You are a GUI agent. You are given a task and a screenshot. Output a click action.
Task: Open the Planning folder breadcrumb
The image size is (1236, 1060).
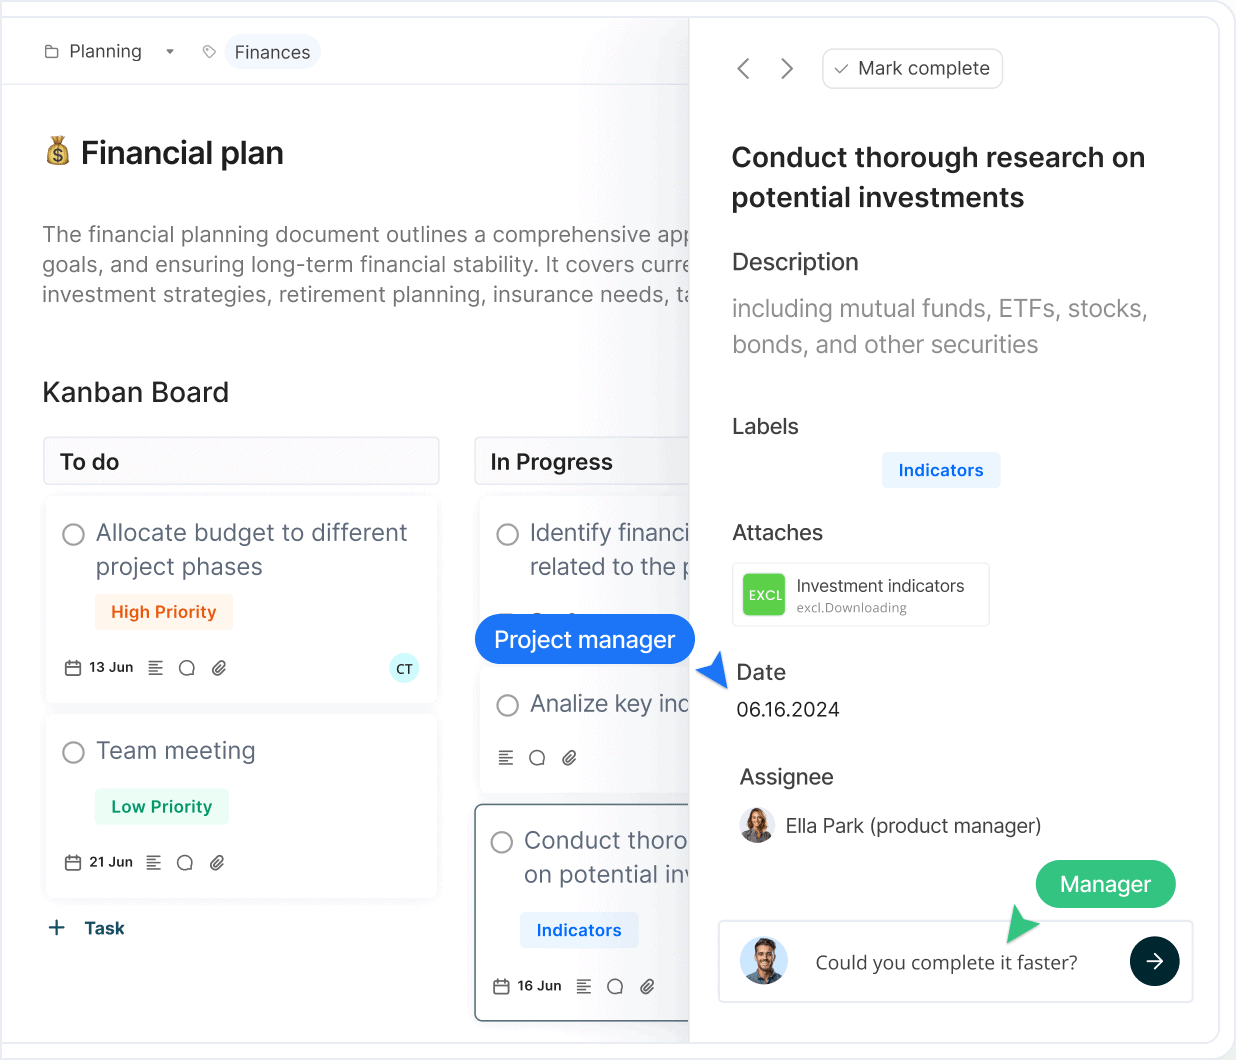pyautogui.click(x=93, y=51)
